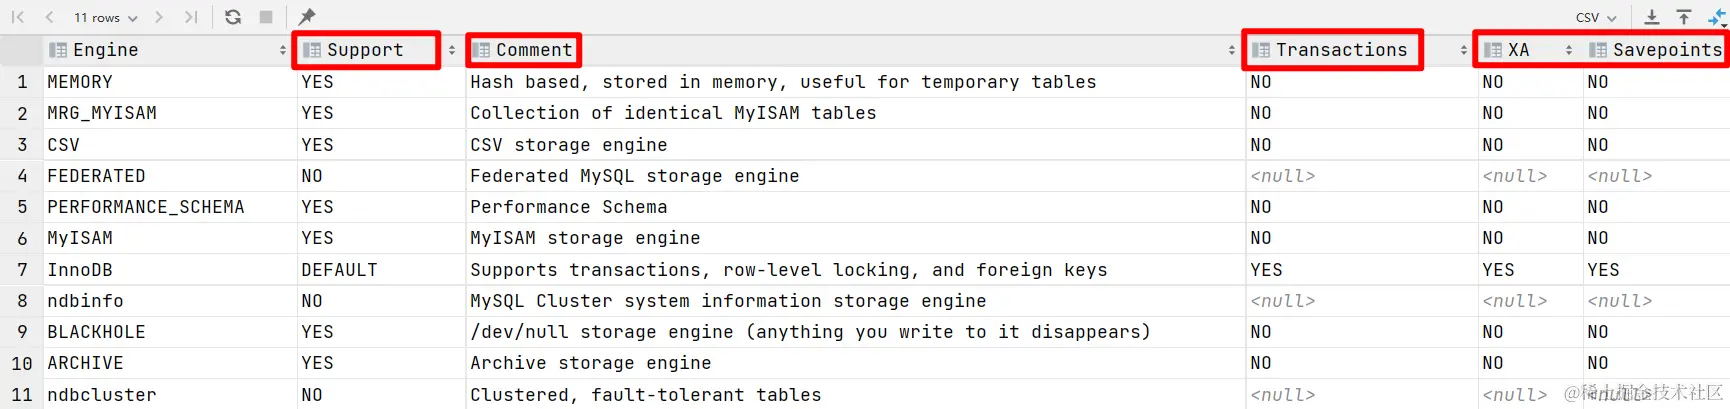Sort the Transactions column

1464,50
